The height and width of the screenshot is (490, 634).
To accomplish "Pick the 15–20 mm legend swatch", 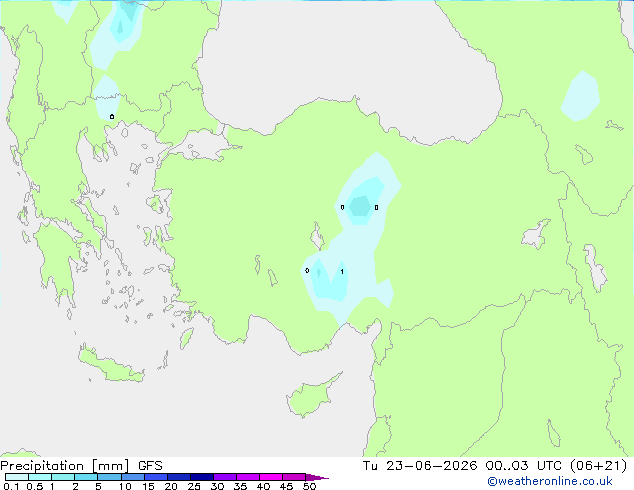I will (x=156, y=477).
